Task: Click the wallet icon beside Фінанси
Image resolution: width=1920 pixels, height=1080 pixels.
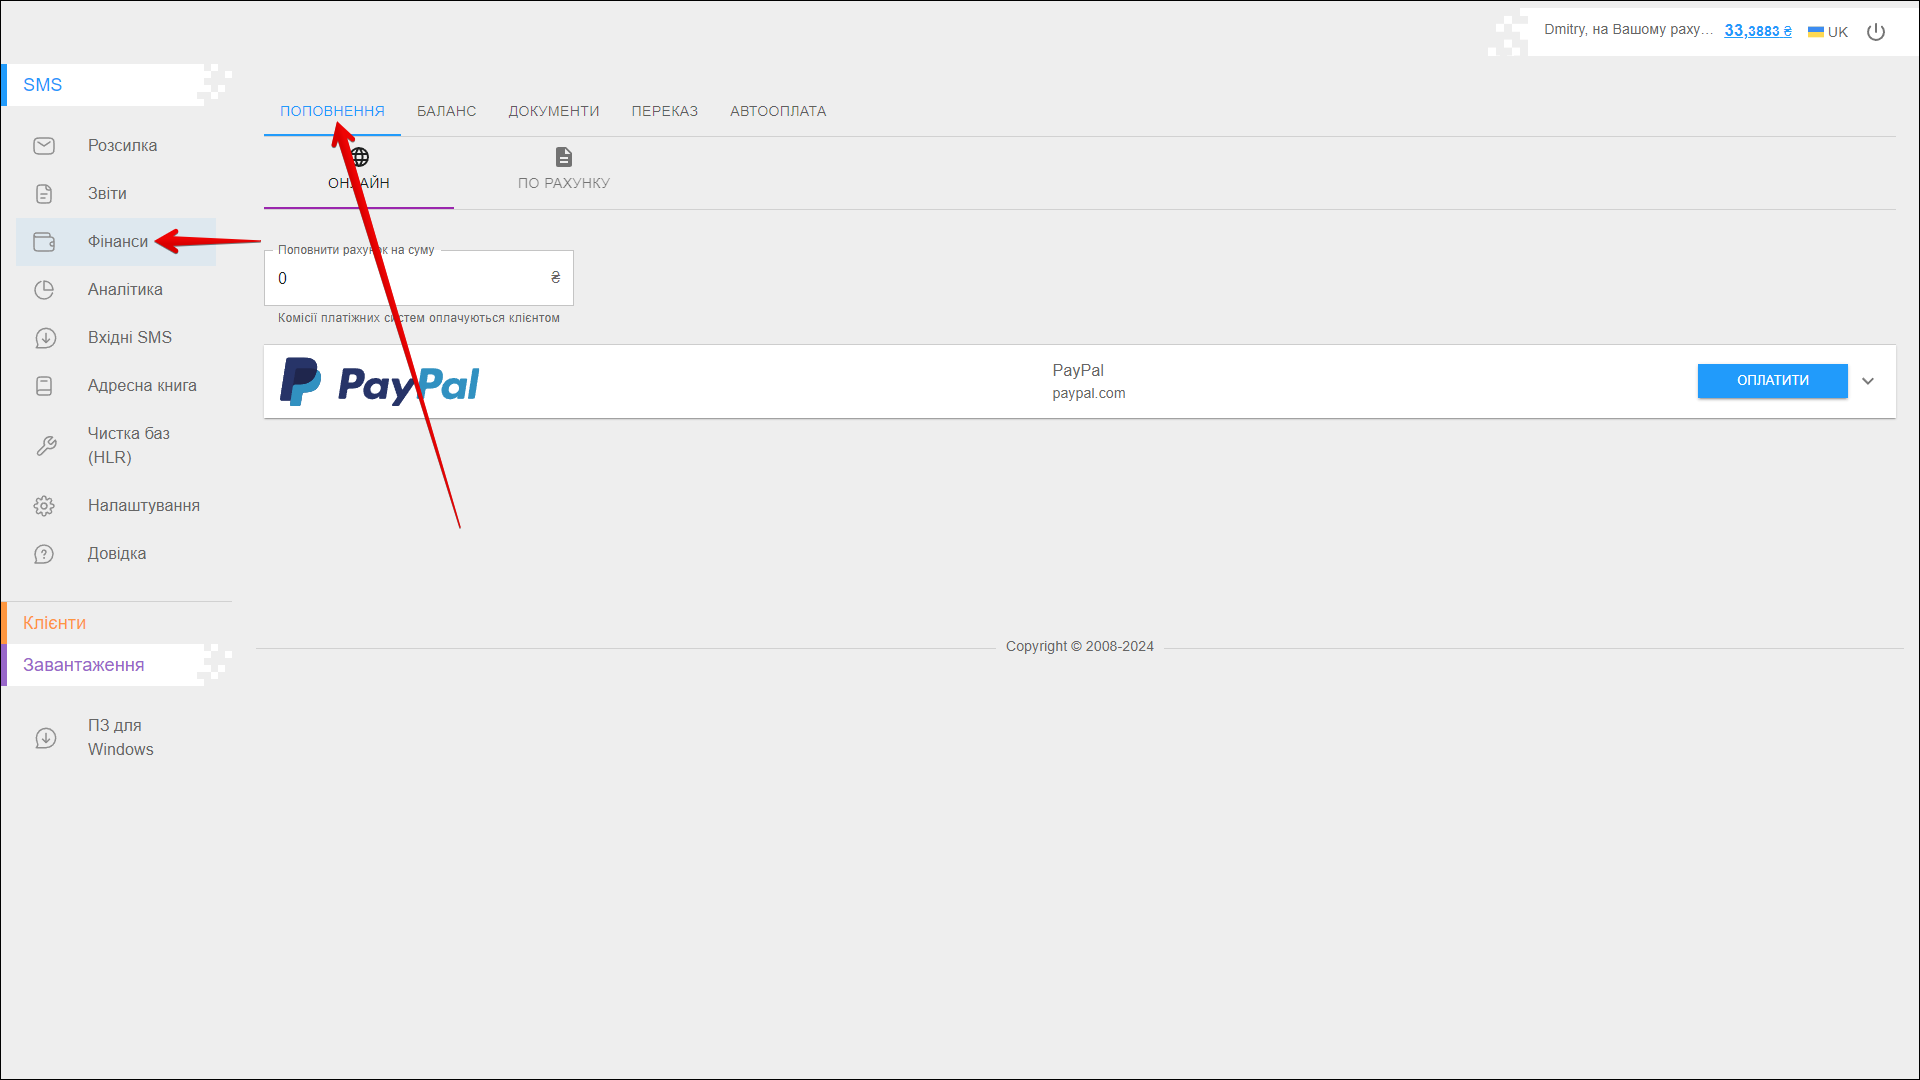Action: [x=44, y=242]
